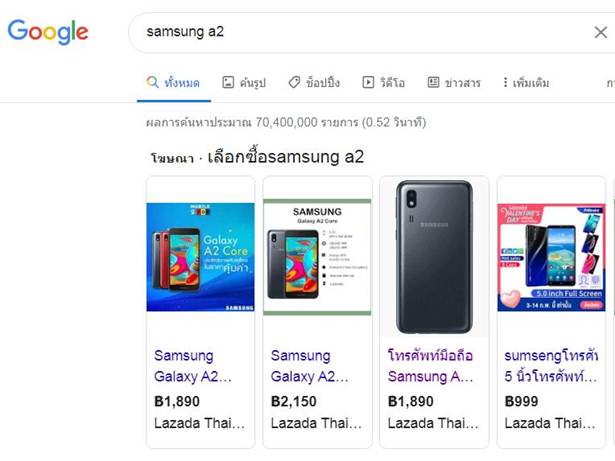Screen dimensions: 615x461
Task: Clear the search box with the X icon
Action: point(600,32)
